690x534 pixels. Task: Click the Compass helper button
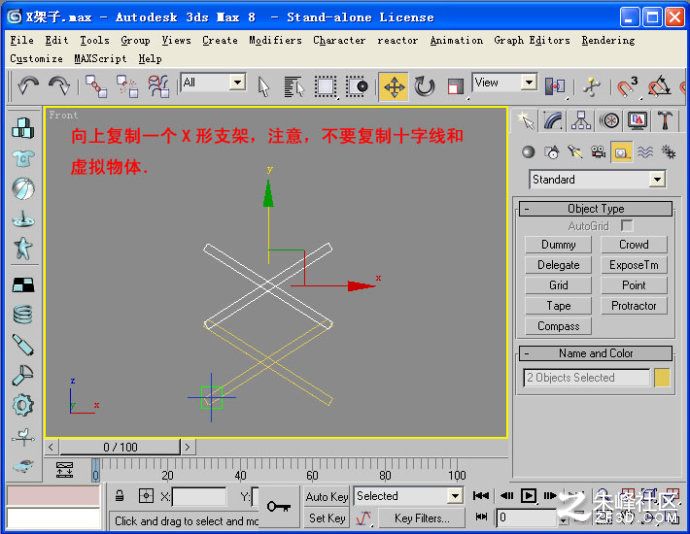click(x=558, y=326)
